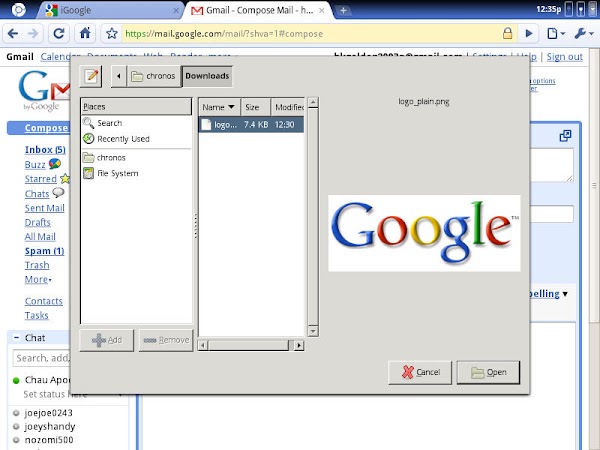Open the Drafts link
The image size is (600, 450).
tap(38, 222)
